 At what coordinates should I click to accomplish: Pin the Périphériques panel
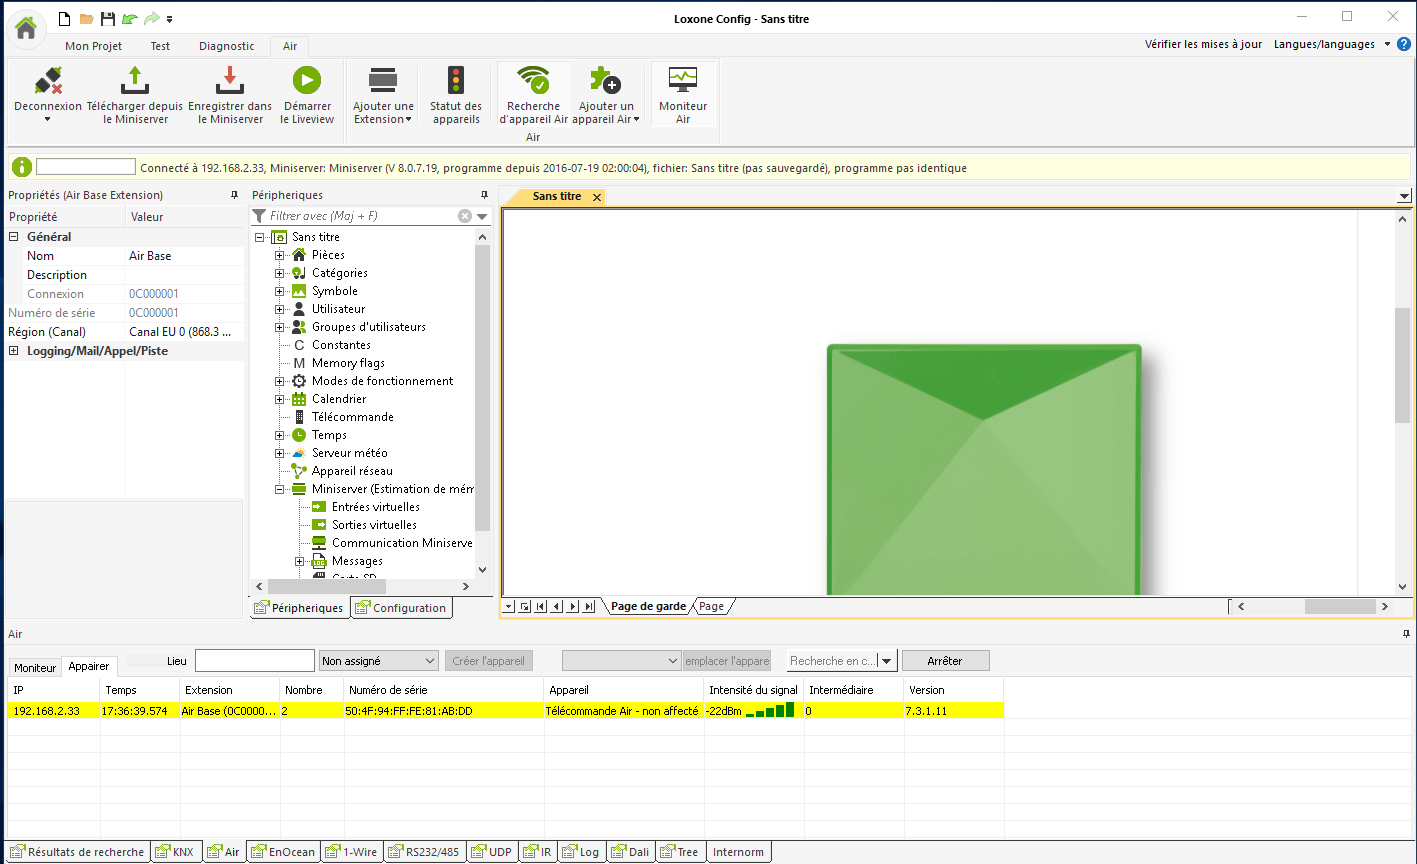(x=485, y=195)
